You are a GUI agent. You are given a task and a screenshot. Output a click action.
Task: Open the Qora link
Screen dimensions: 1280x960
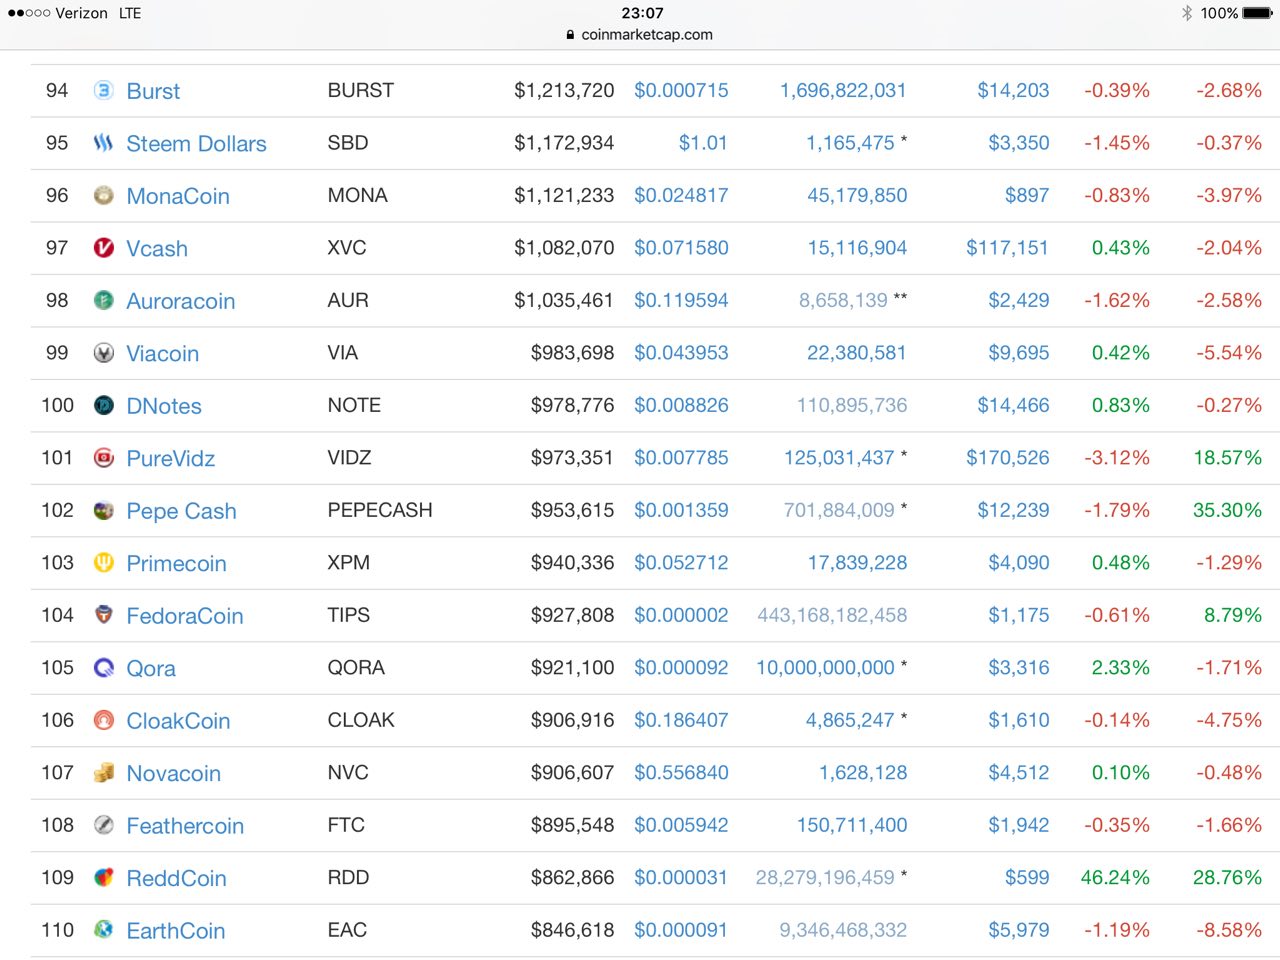[151, 669]
